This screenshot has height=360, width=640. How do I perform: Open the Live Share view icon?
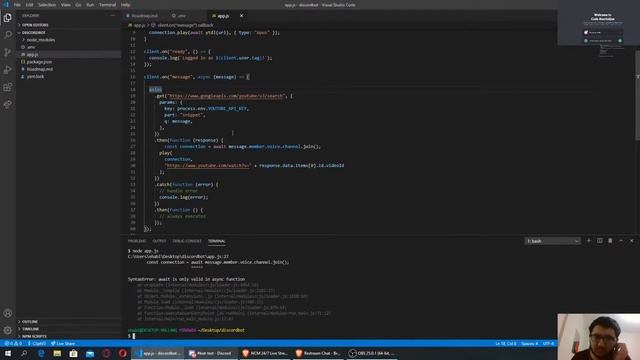click(x=7, y=104)
